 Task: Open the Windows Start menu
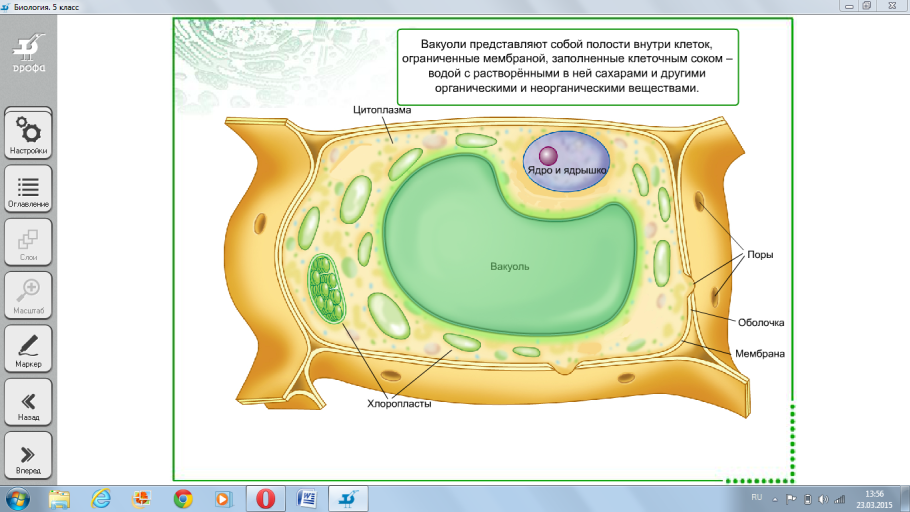point(18,497)
